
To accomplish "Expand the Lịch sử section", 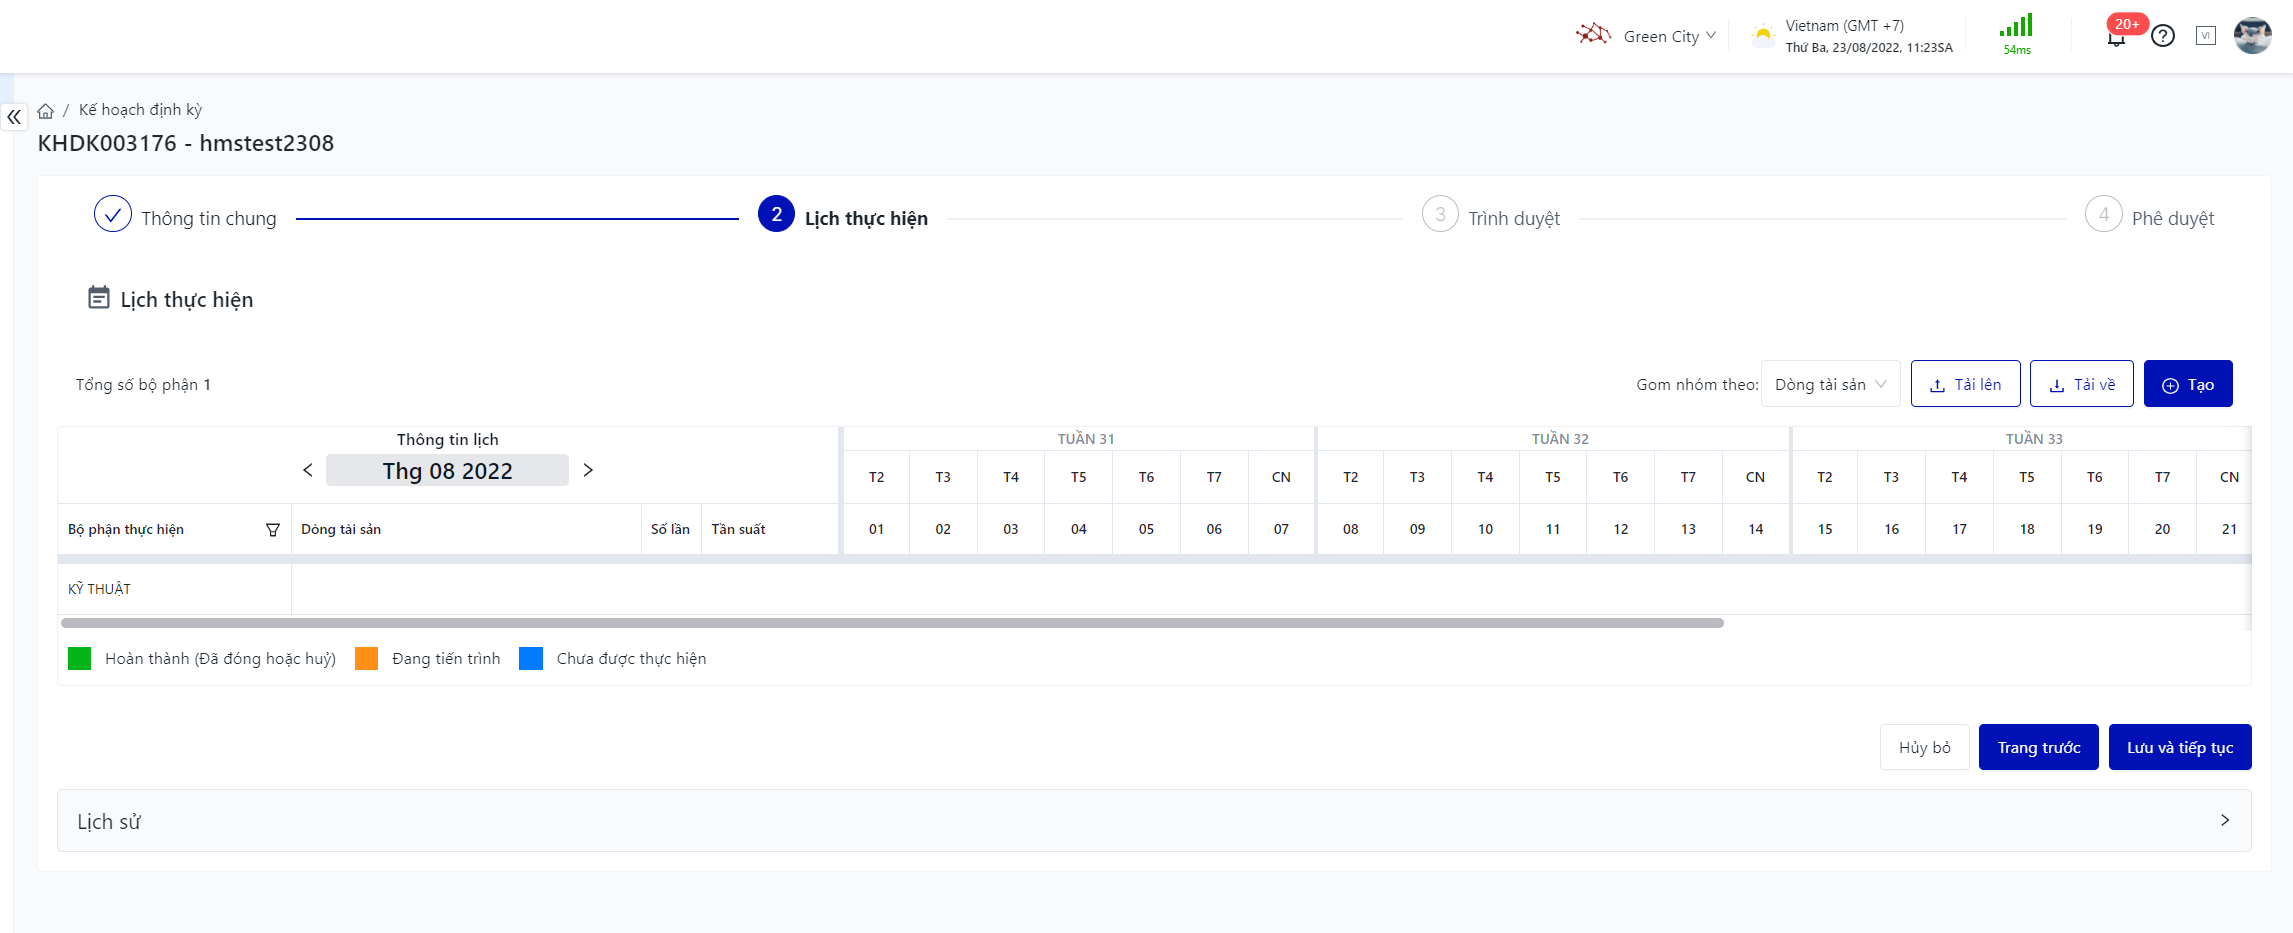I will (2224, 820).
